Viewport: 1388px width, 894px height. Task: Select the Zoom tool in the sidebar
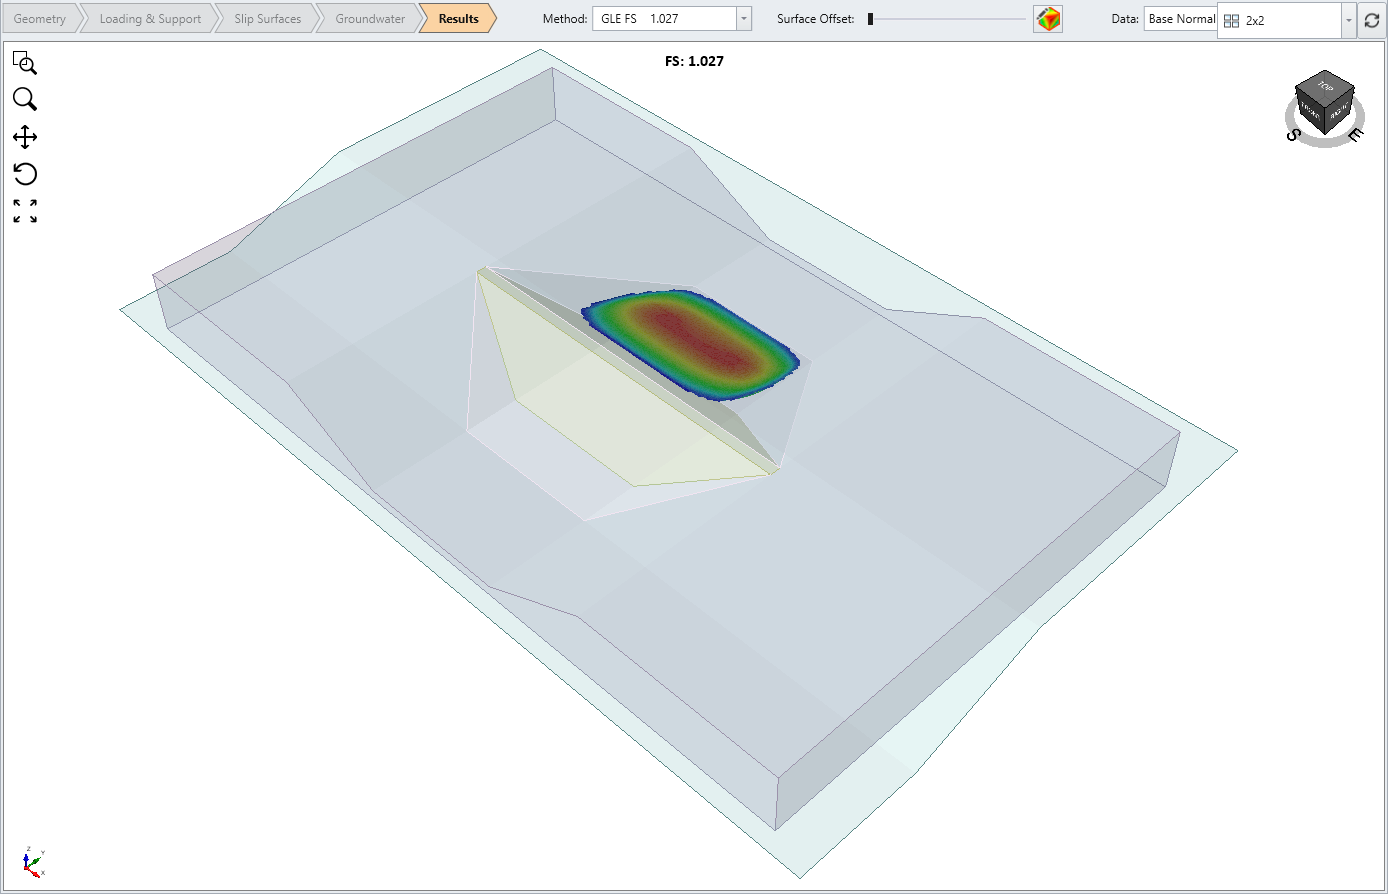(25, 99)
